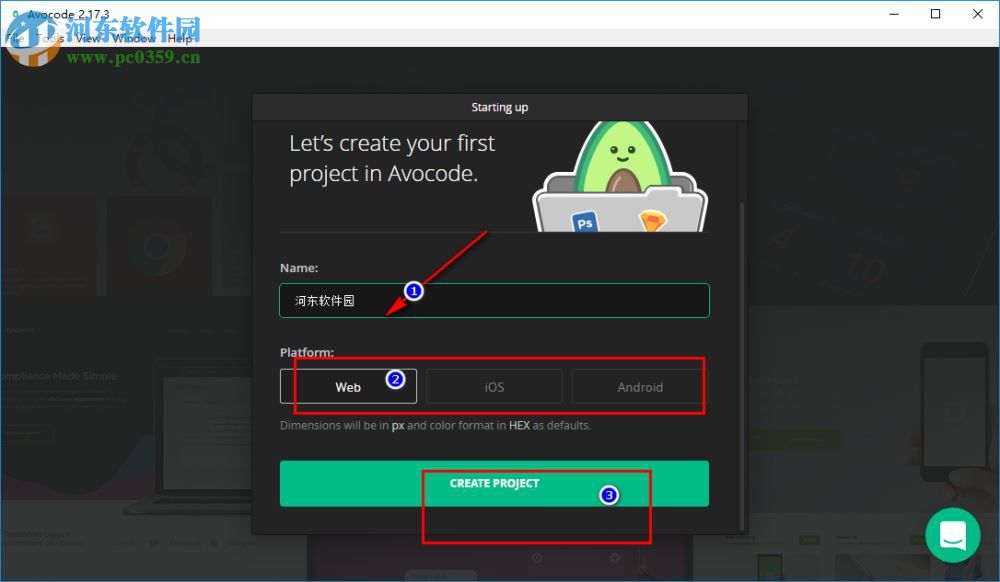Click the circled number 3 badge below Create Project
Viewport: 1000px width, 582px height.
[607, 494]
